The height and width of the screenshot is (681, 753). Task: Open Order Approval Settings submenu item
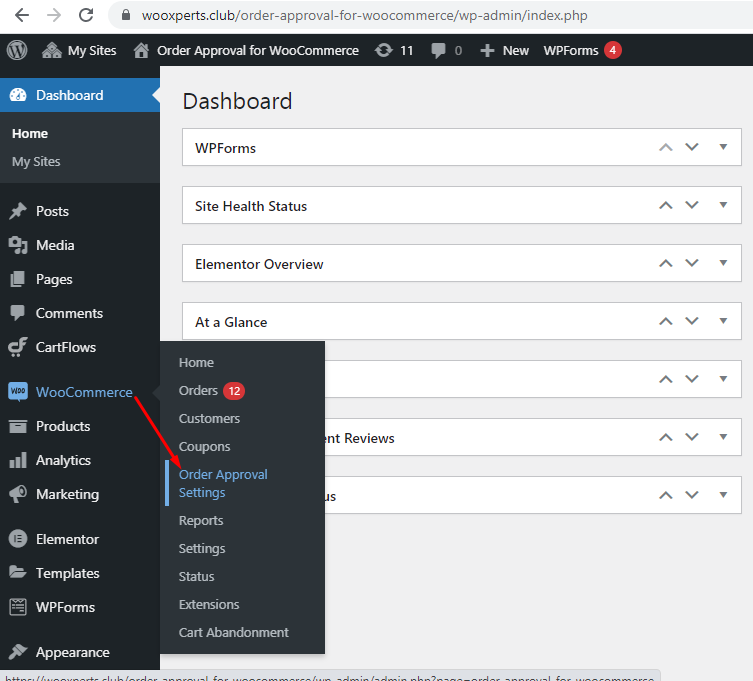pyautogui.click(x=223, y=483)
